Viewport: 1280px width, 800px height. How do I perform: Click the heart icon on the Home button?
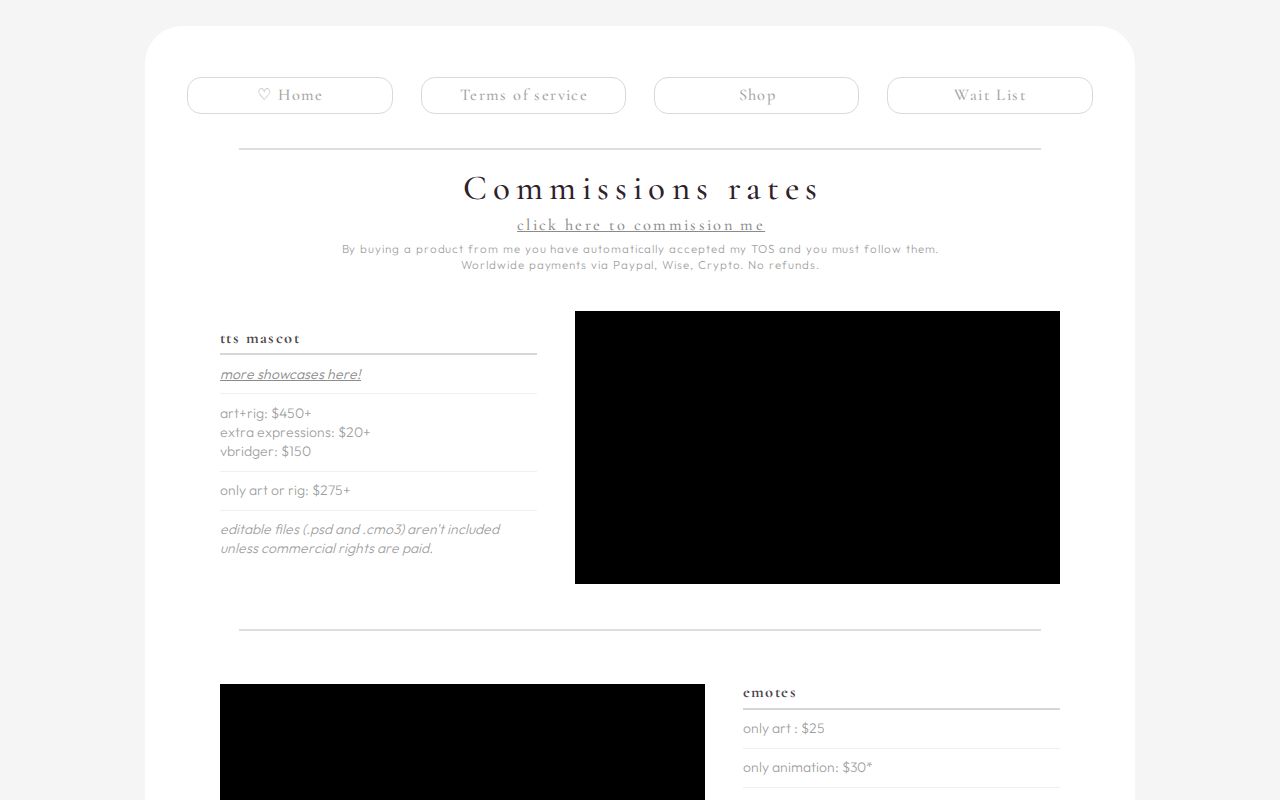264,95
